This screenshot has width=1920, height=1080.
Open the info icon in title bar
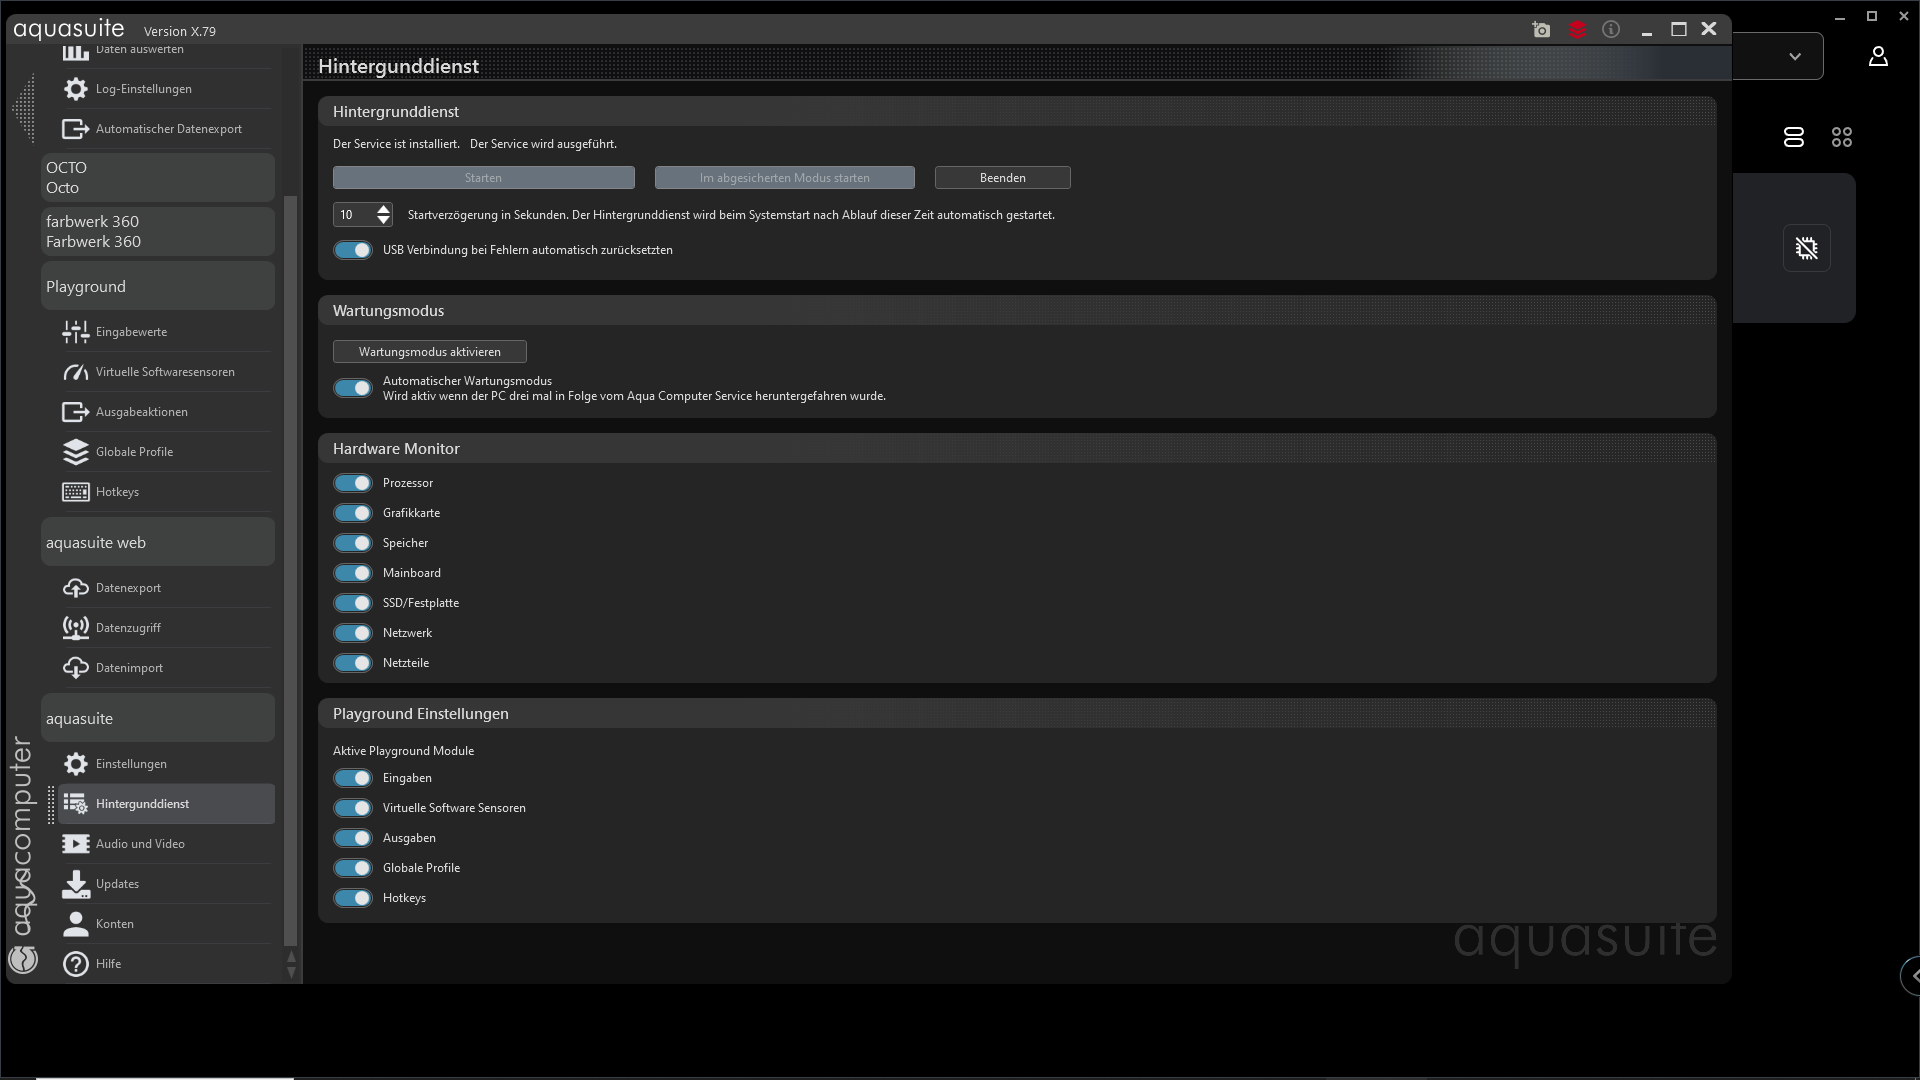(1611, 30)
